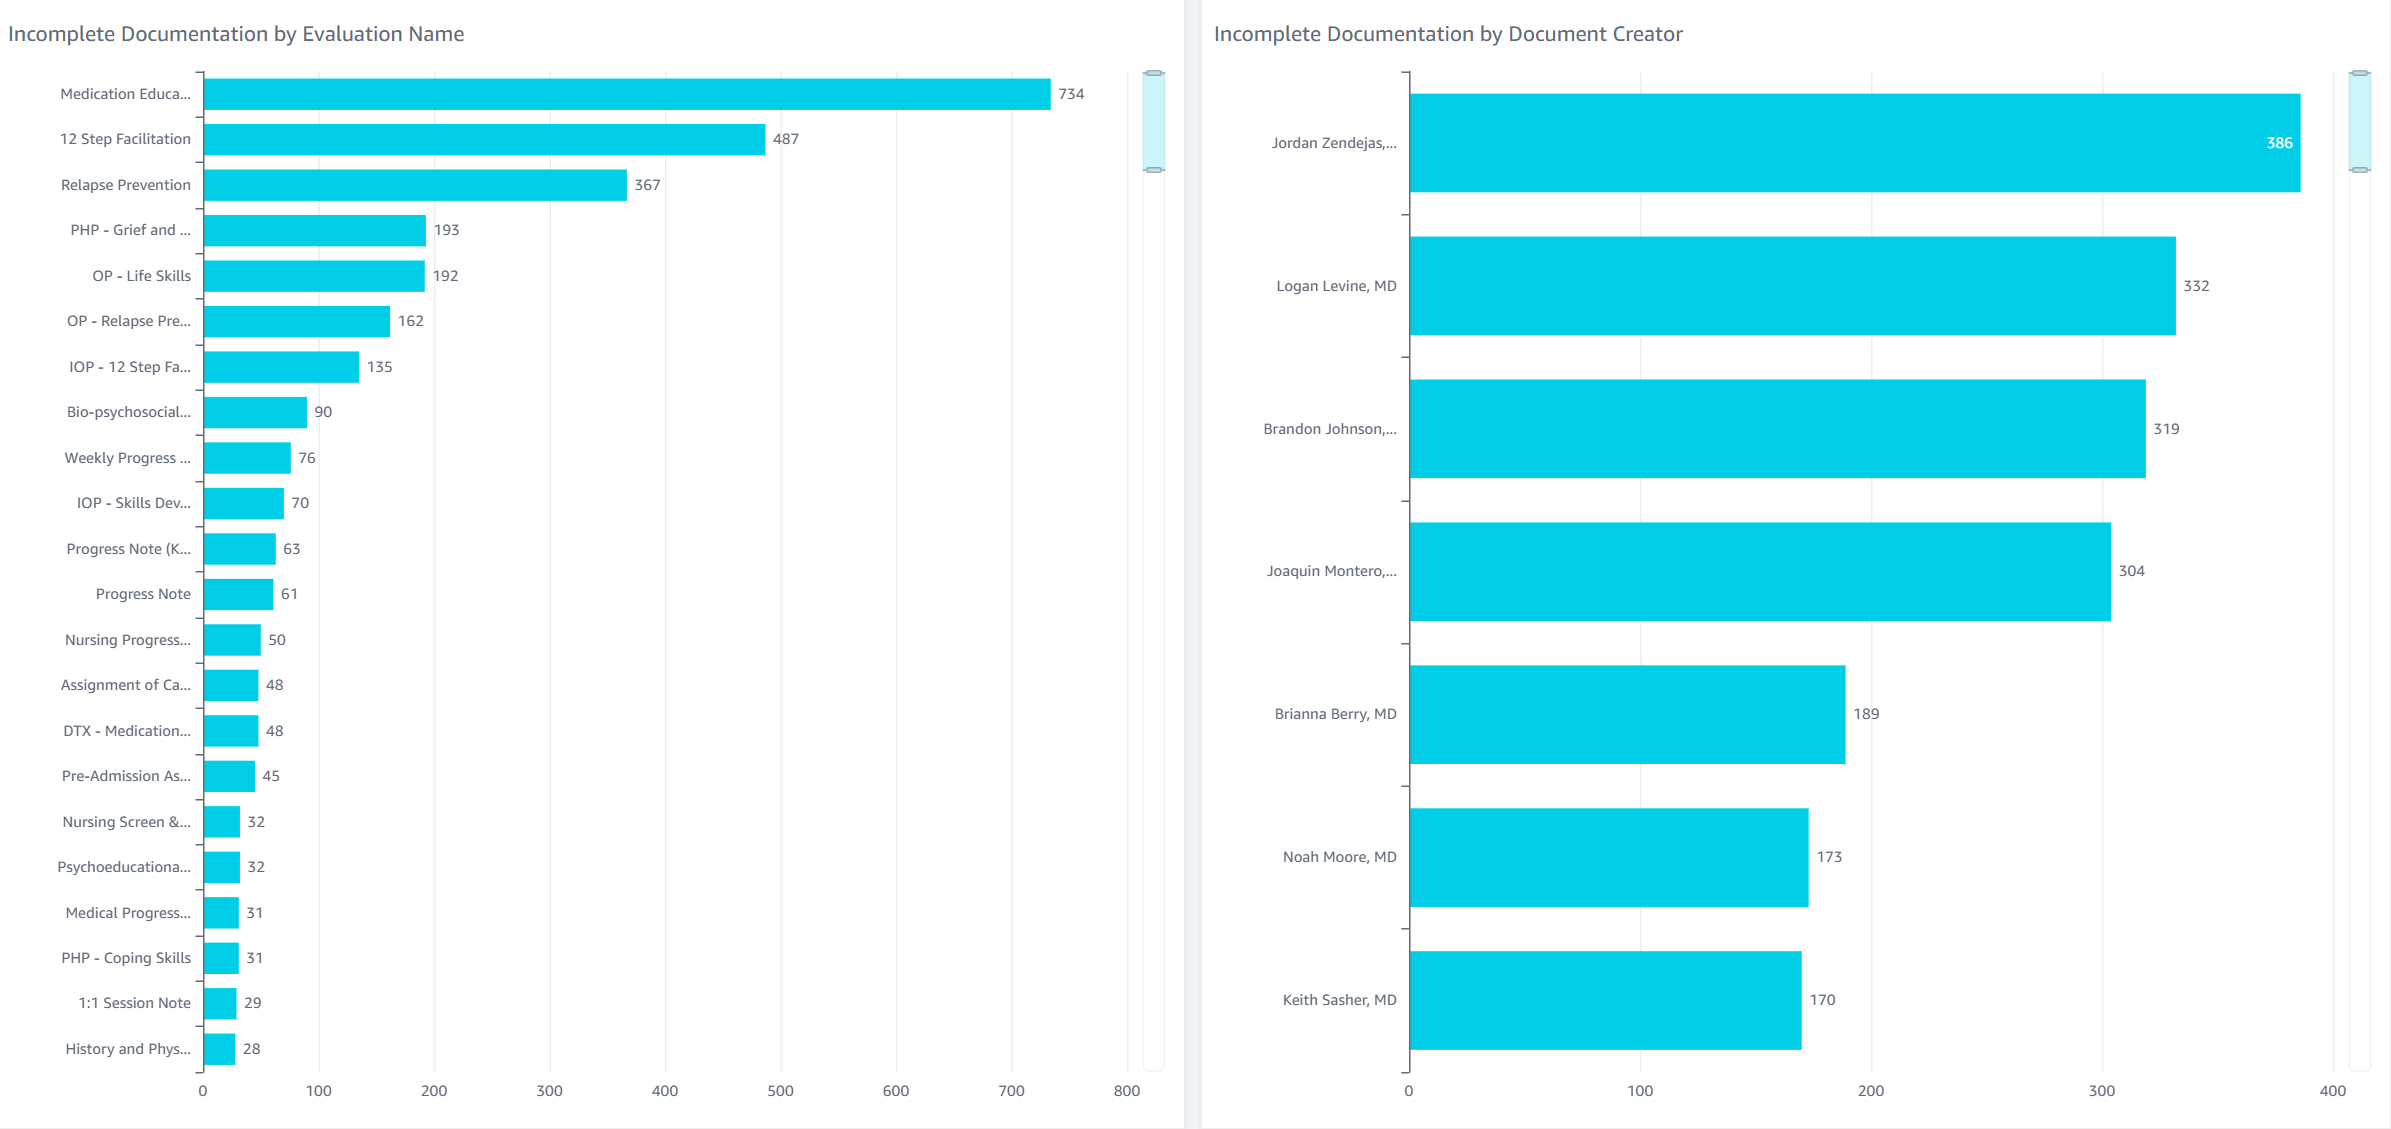Select the Keith Sasher, MD bar

coord(1605,1000)
